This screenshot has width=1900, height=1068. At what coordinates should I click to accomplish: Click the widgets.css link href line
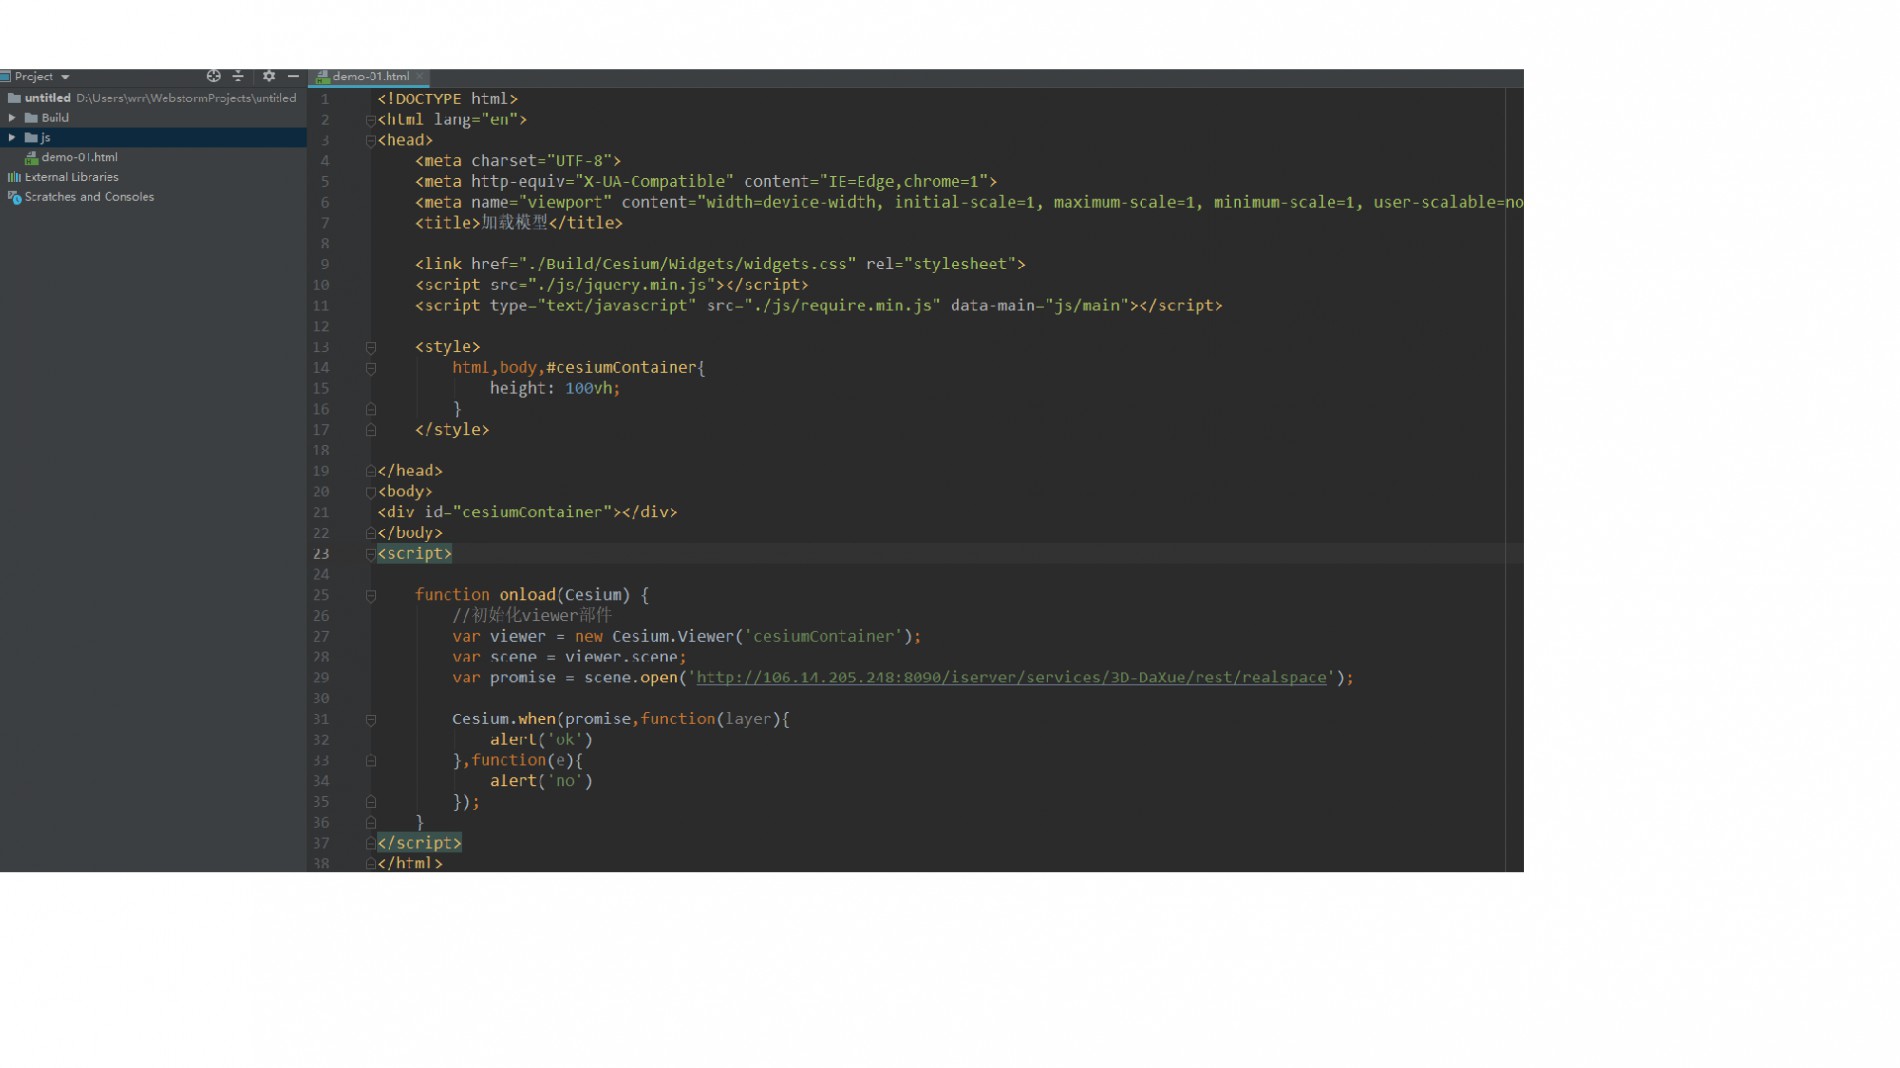pos(720,264)
